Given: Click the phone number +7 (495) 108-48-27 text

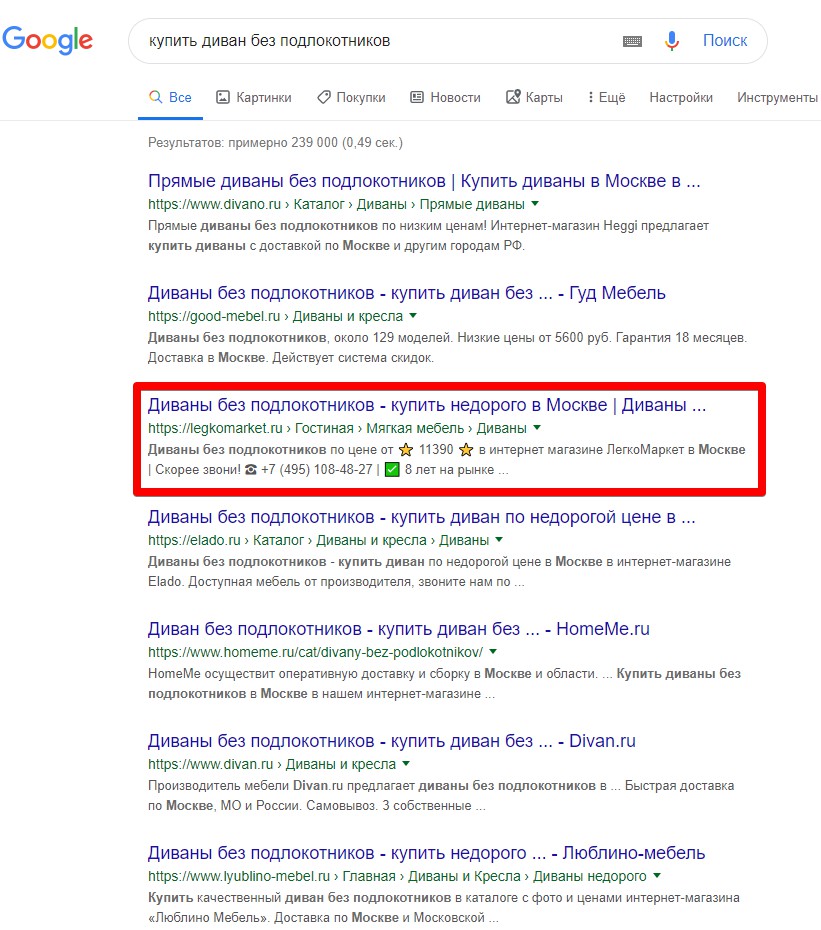Looking at the screenshot, I should click(x=317, y=470).
